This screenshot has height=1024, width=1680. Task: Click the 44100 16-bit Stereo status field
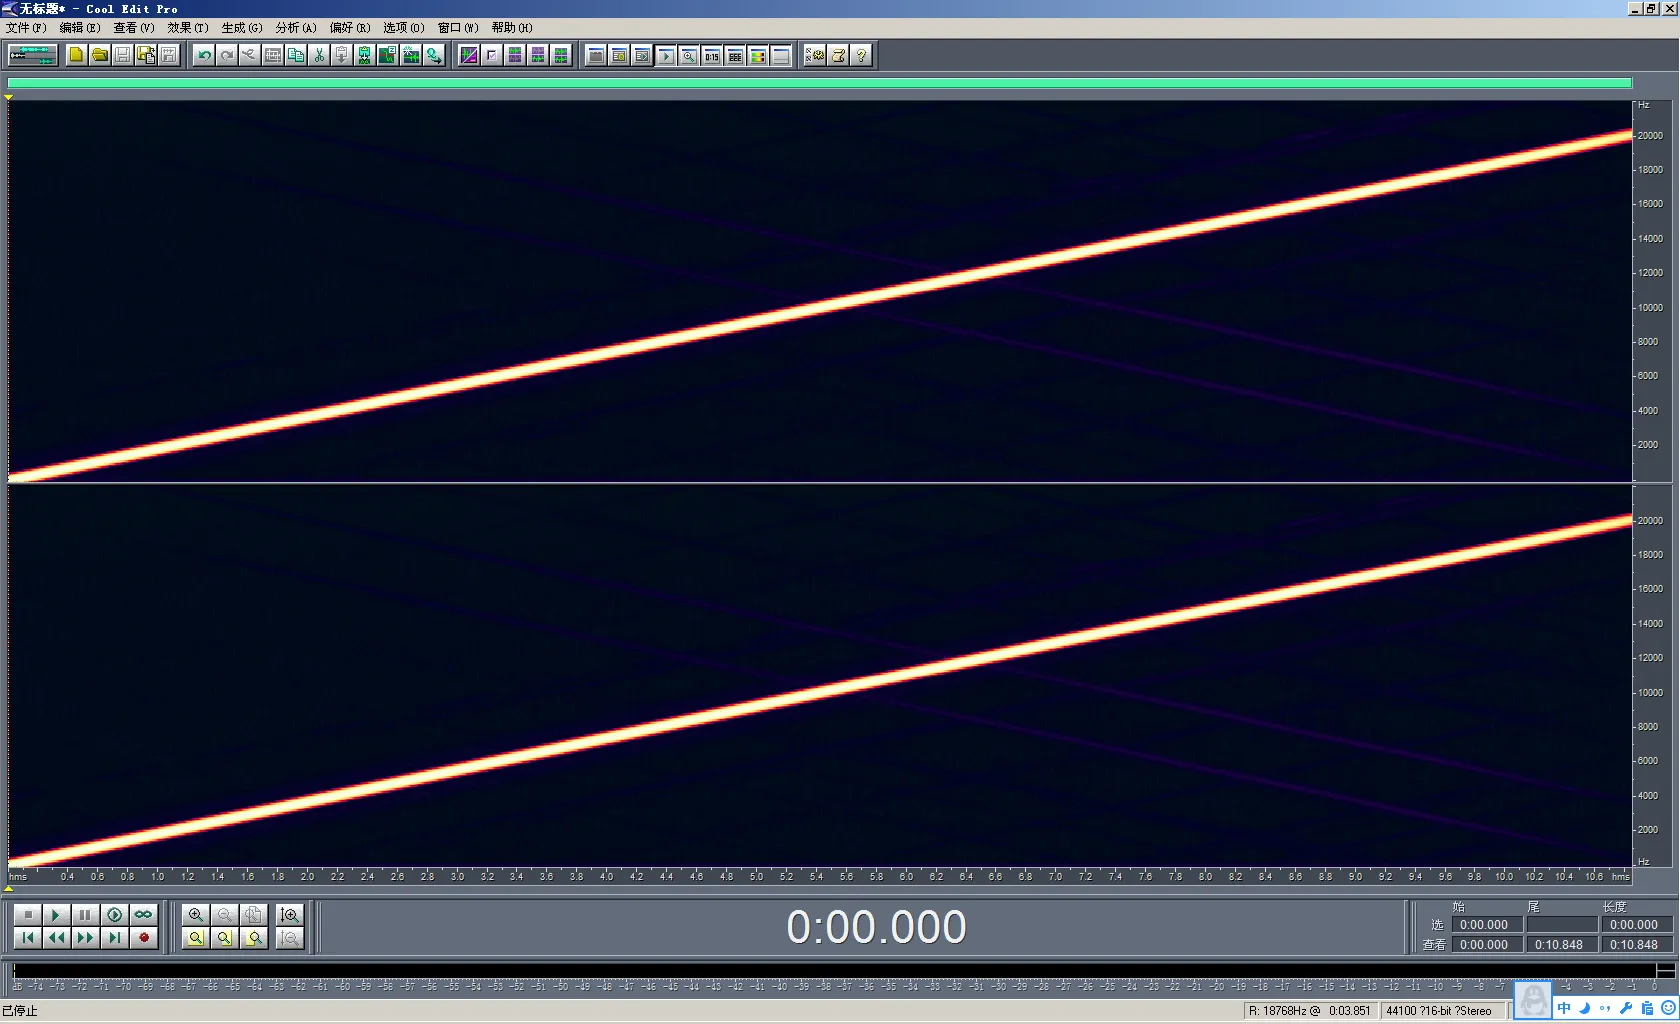(x=1444, y=1011)
